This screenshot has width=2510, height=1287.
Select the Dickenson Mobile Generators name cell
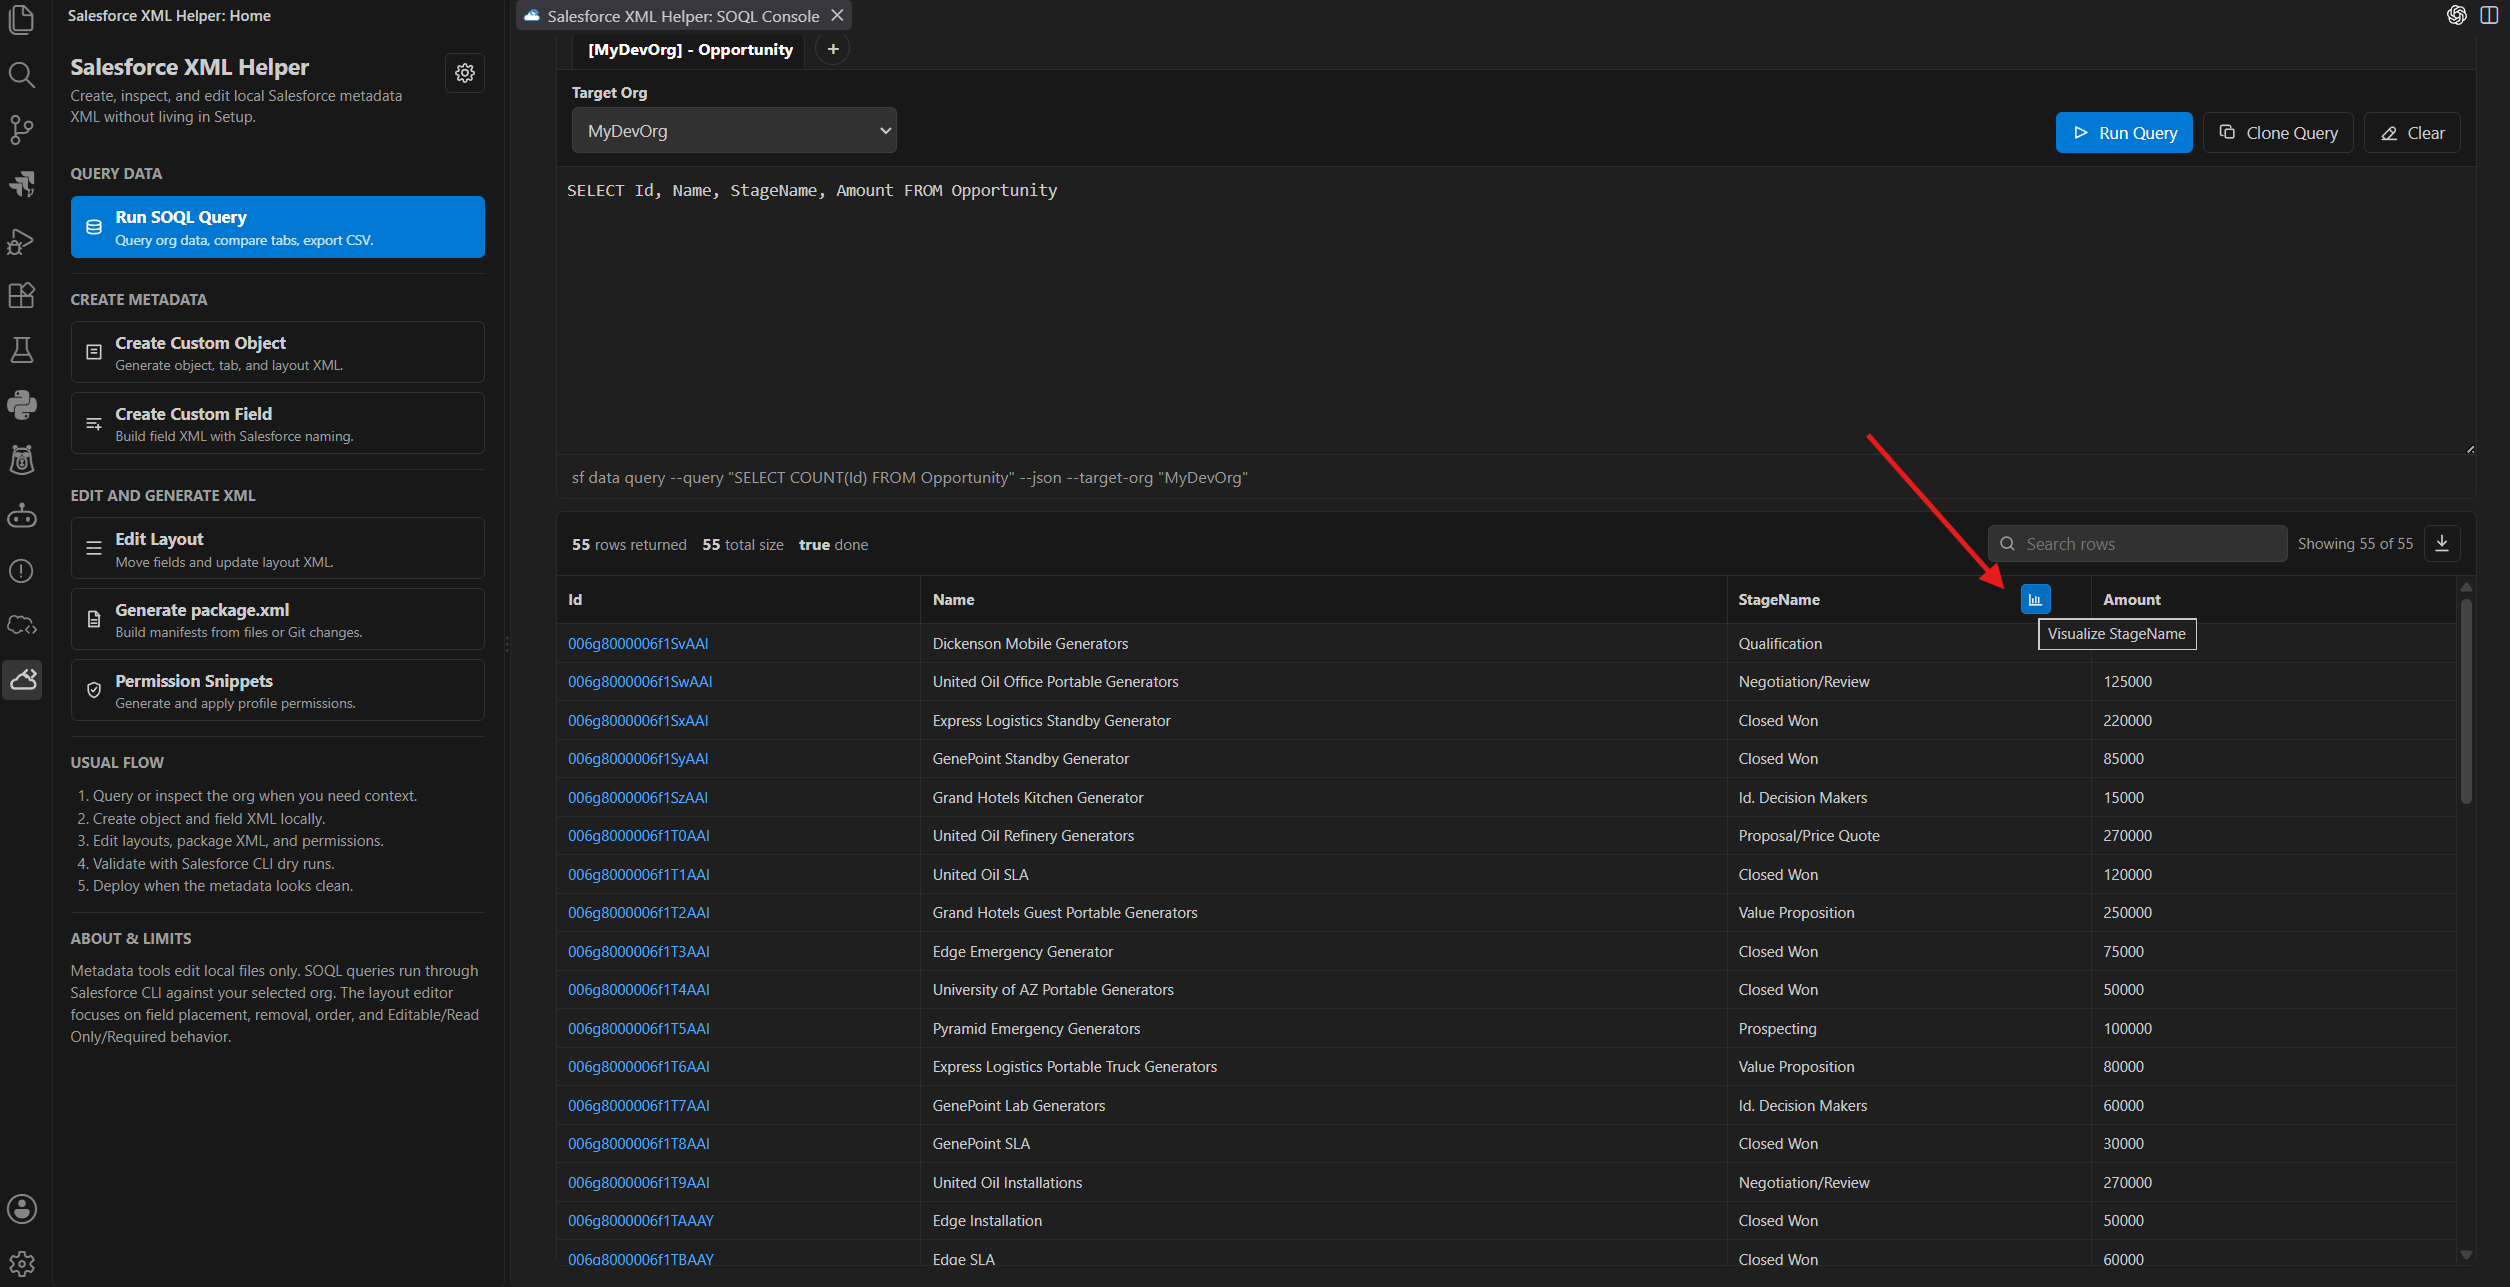pyautogui.click(x=1323, y=644)
